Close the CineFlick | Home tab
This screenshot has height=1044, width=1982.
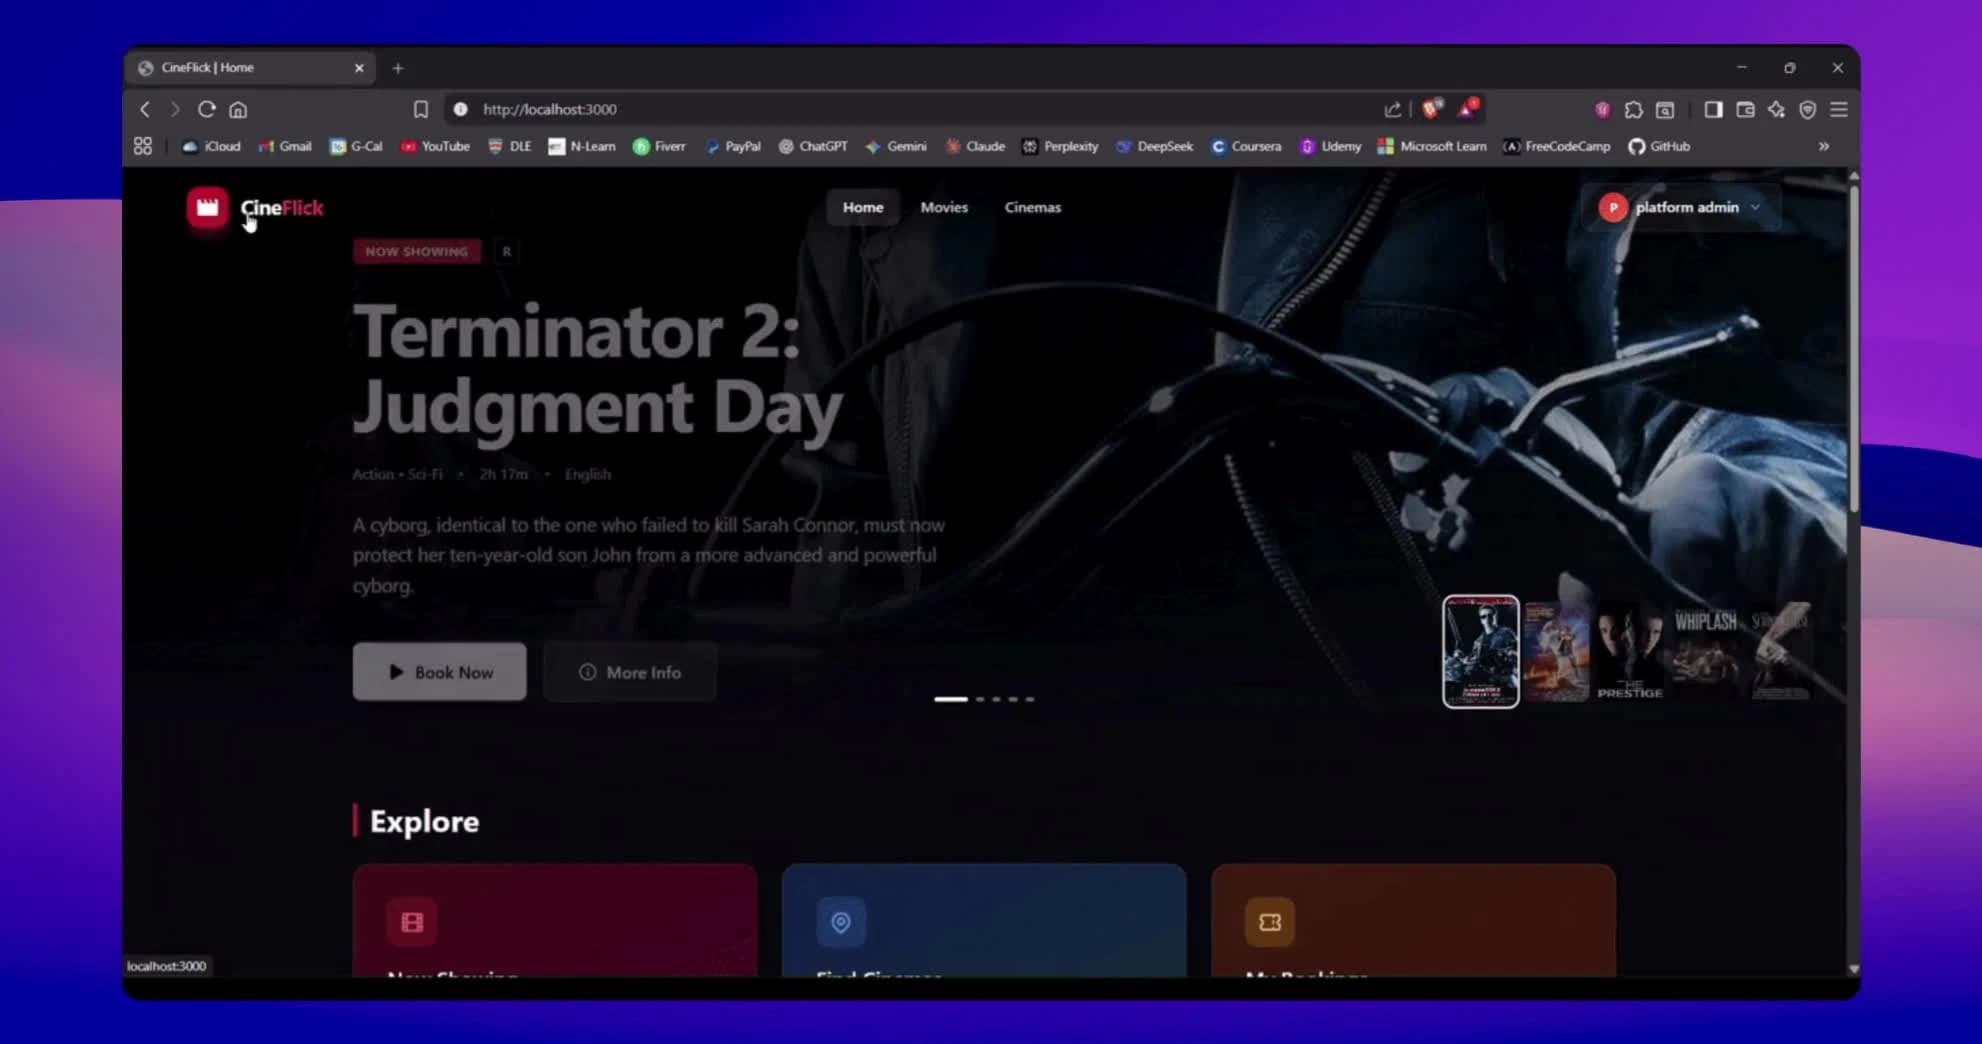(359, 68)
